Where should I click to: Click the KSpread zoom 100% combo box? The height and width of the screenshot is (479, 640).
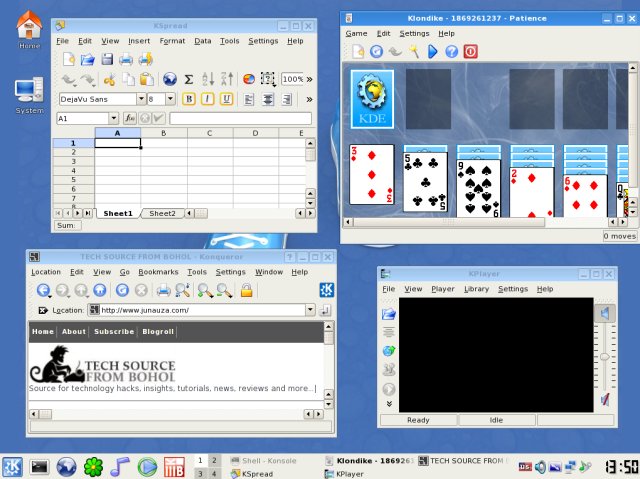pyautogui.click(x=293, y=79)
